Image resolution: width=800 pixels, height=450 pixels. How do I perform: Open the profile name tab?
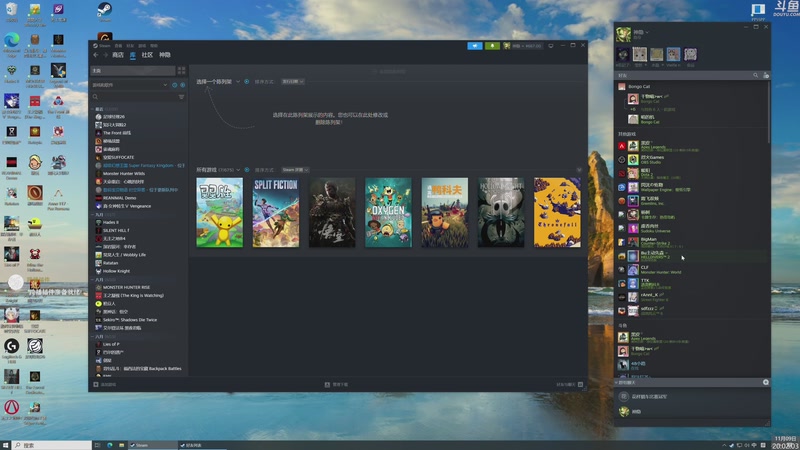tap(164, 55)
